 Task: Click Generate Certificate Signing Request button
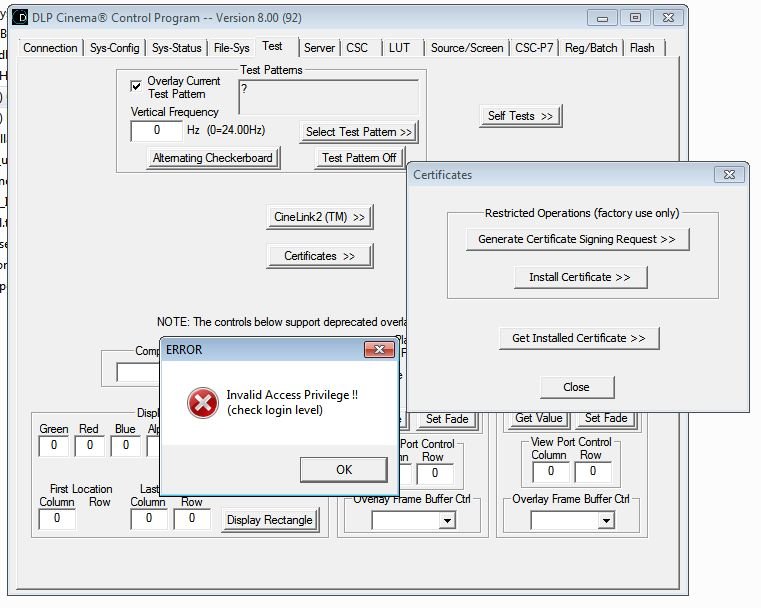coord(577,239)
